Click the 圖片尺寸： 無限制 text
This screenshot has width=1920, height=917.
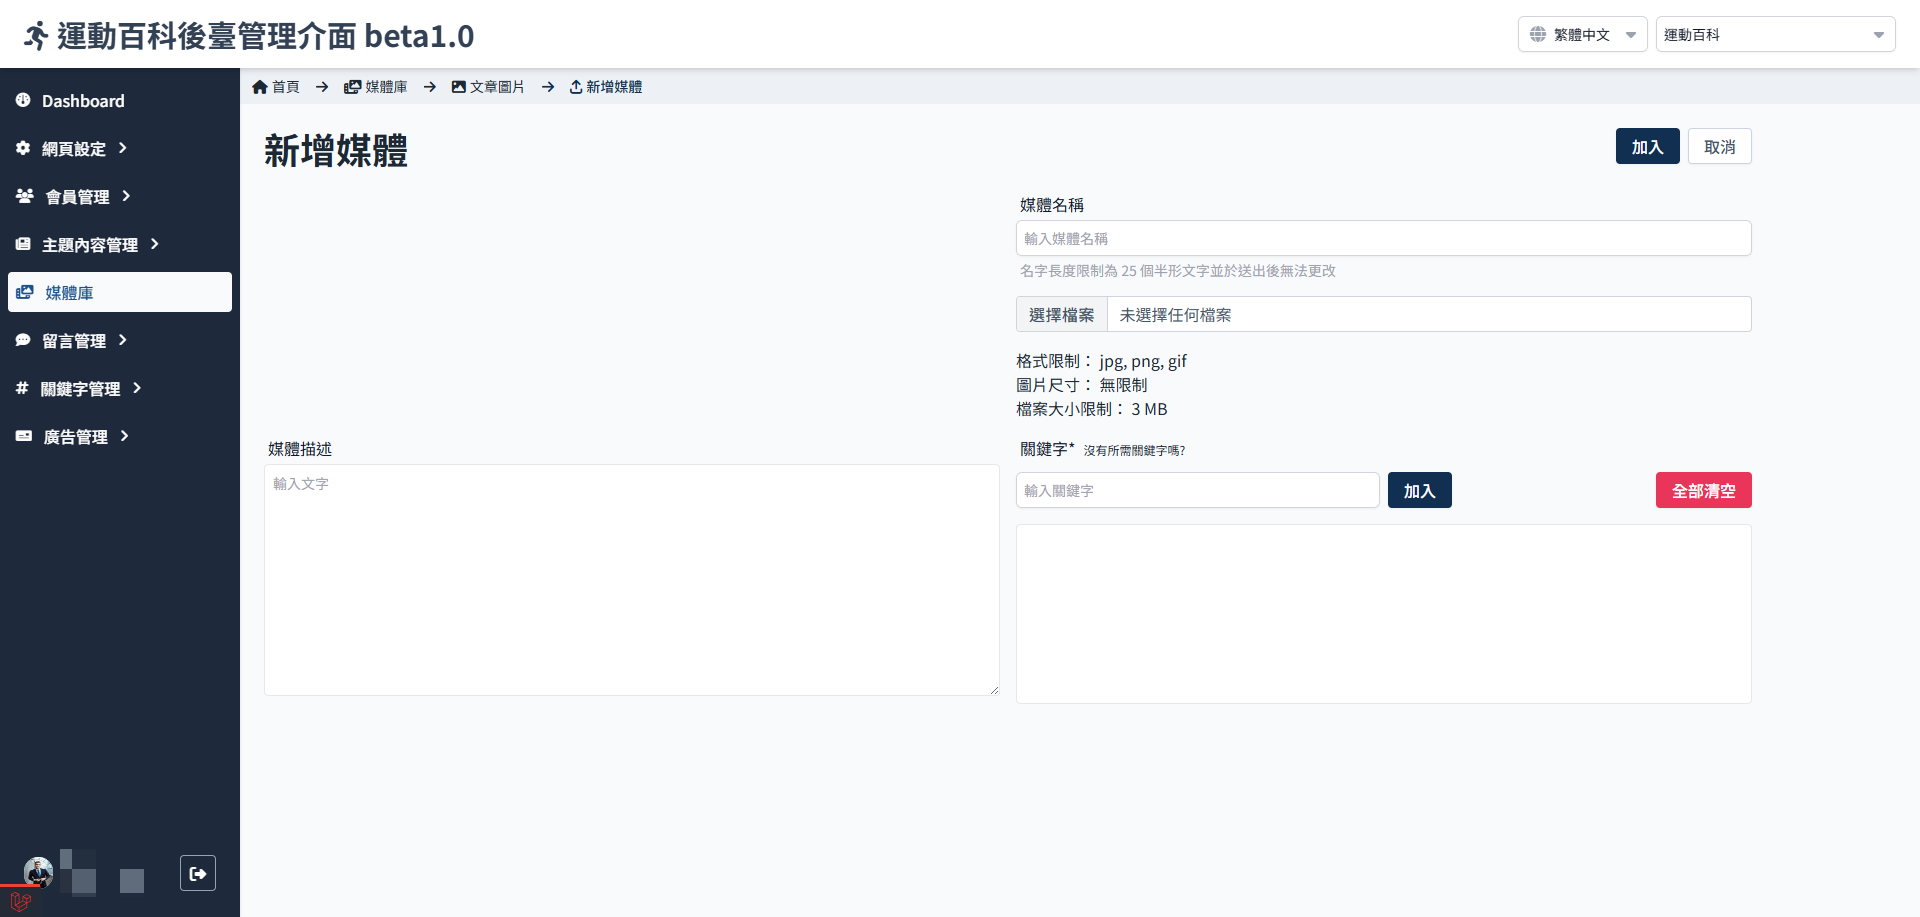point(1082,385)
